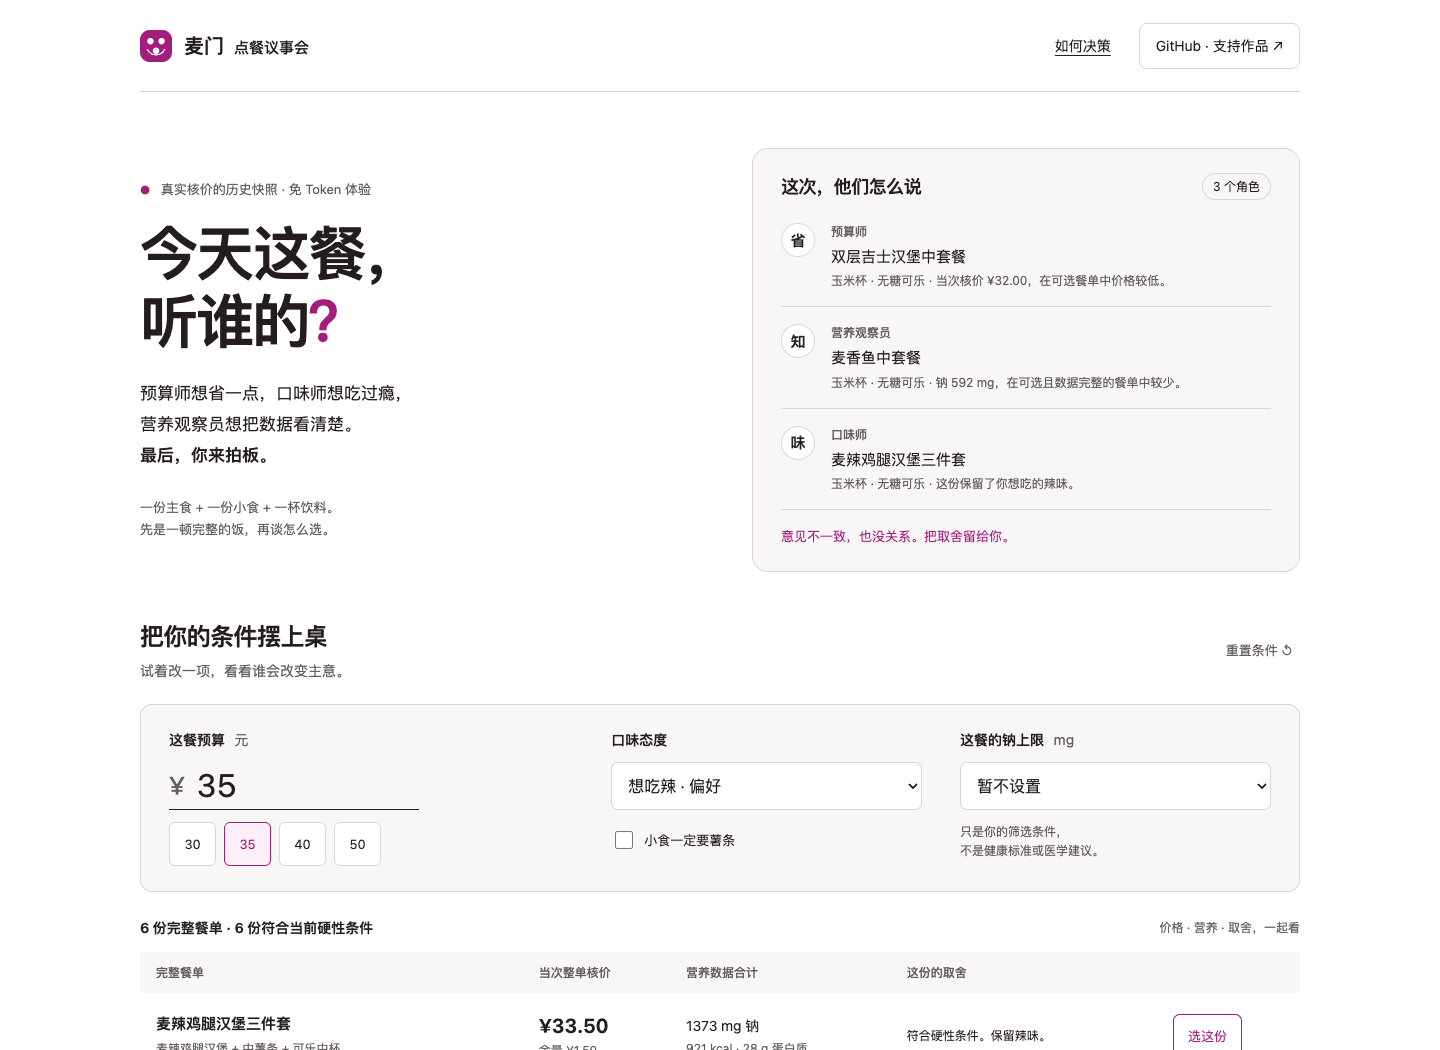
Task: Open the 口味态度 dropdown
Action: (766, 786)
